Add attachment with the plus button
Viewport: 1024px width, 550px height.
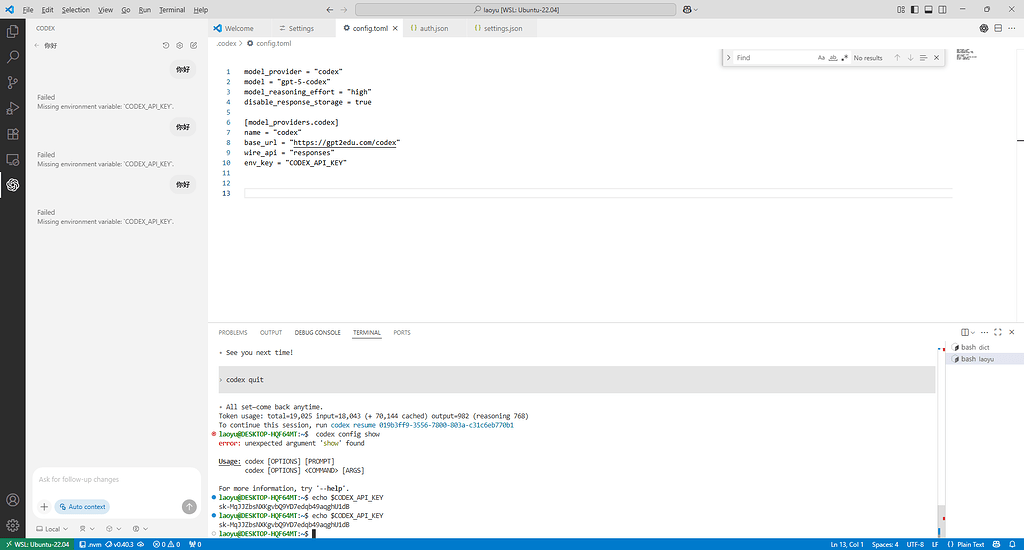coord(44,507)
